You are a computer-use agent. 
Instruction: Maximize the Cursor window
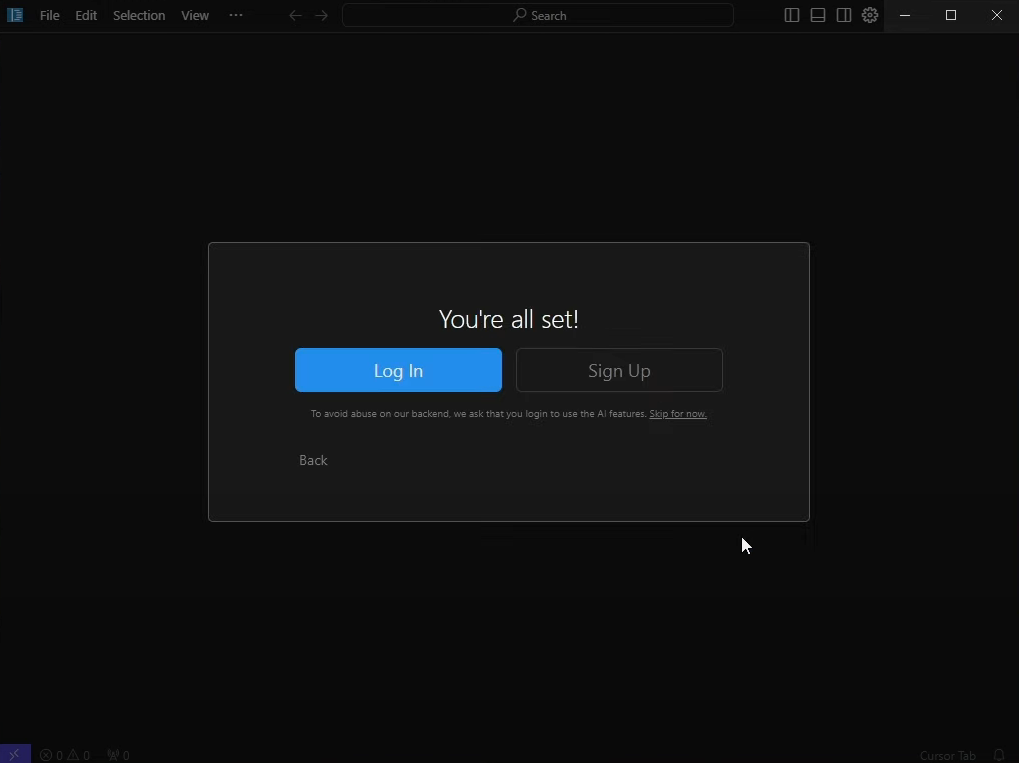951,15
